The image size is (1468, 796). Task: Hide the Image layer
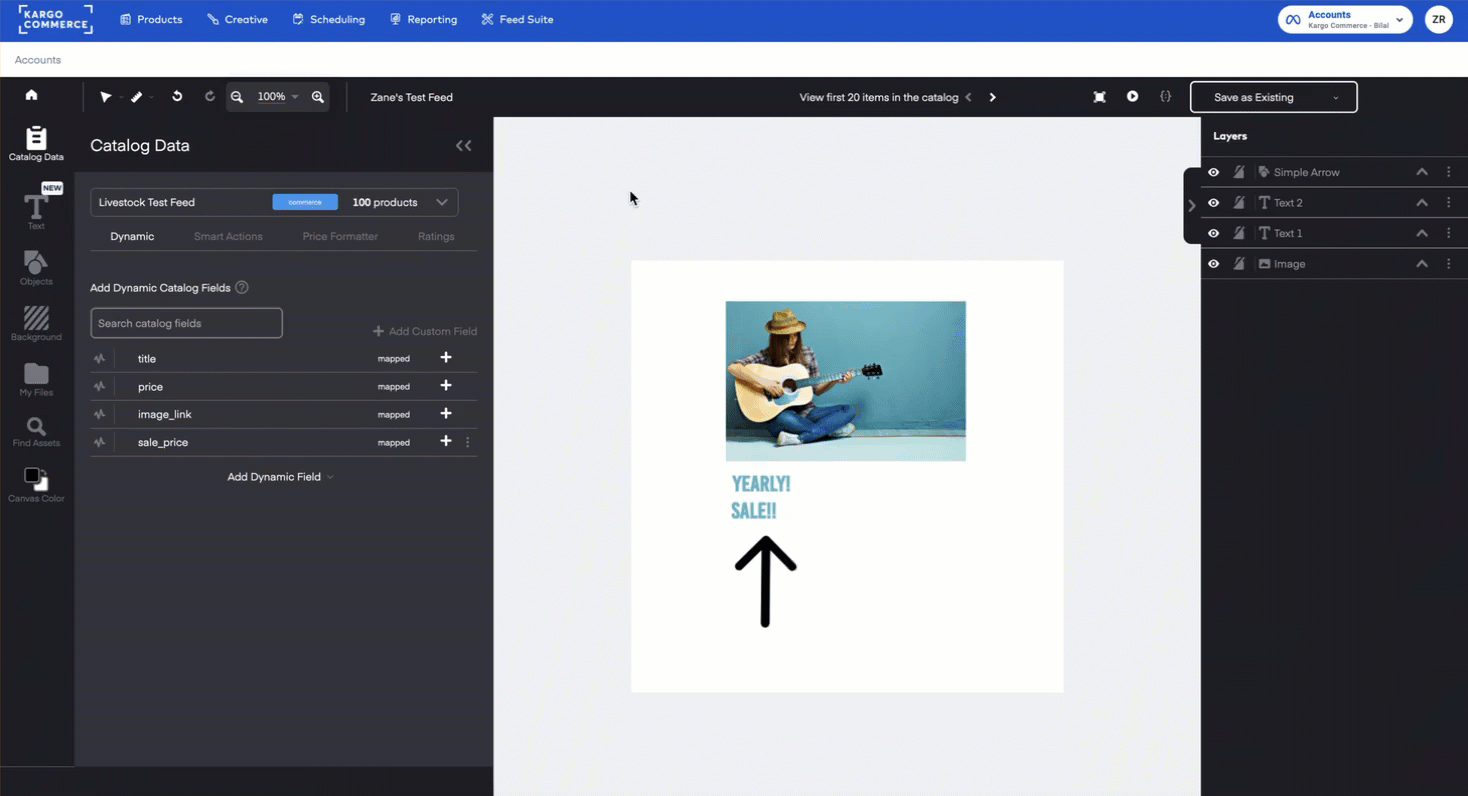pyautogui.click(x=1213, y=263)
